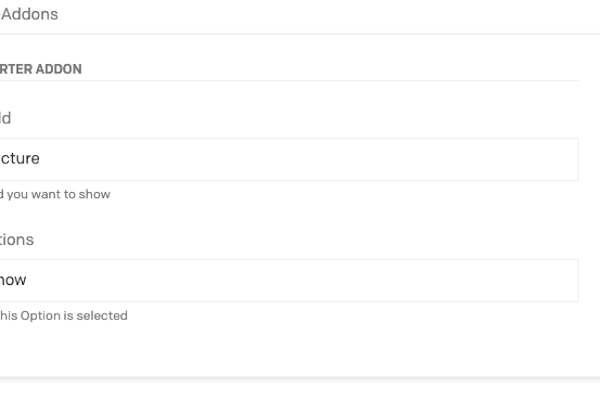
Task: Click the bottom edge of the addon panel
Action: click(x=300, y=376)
